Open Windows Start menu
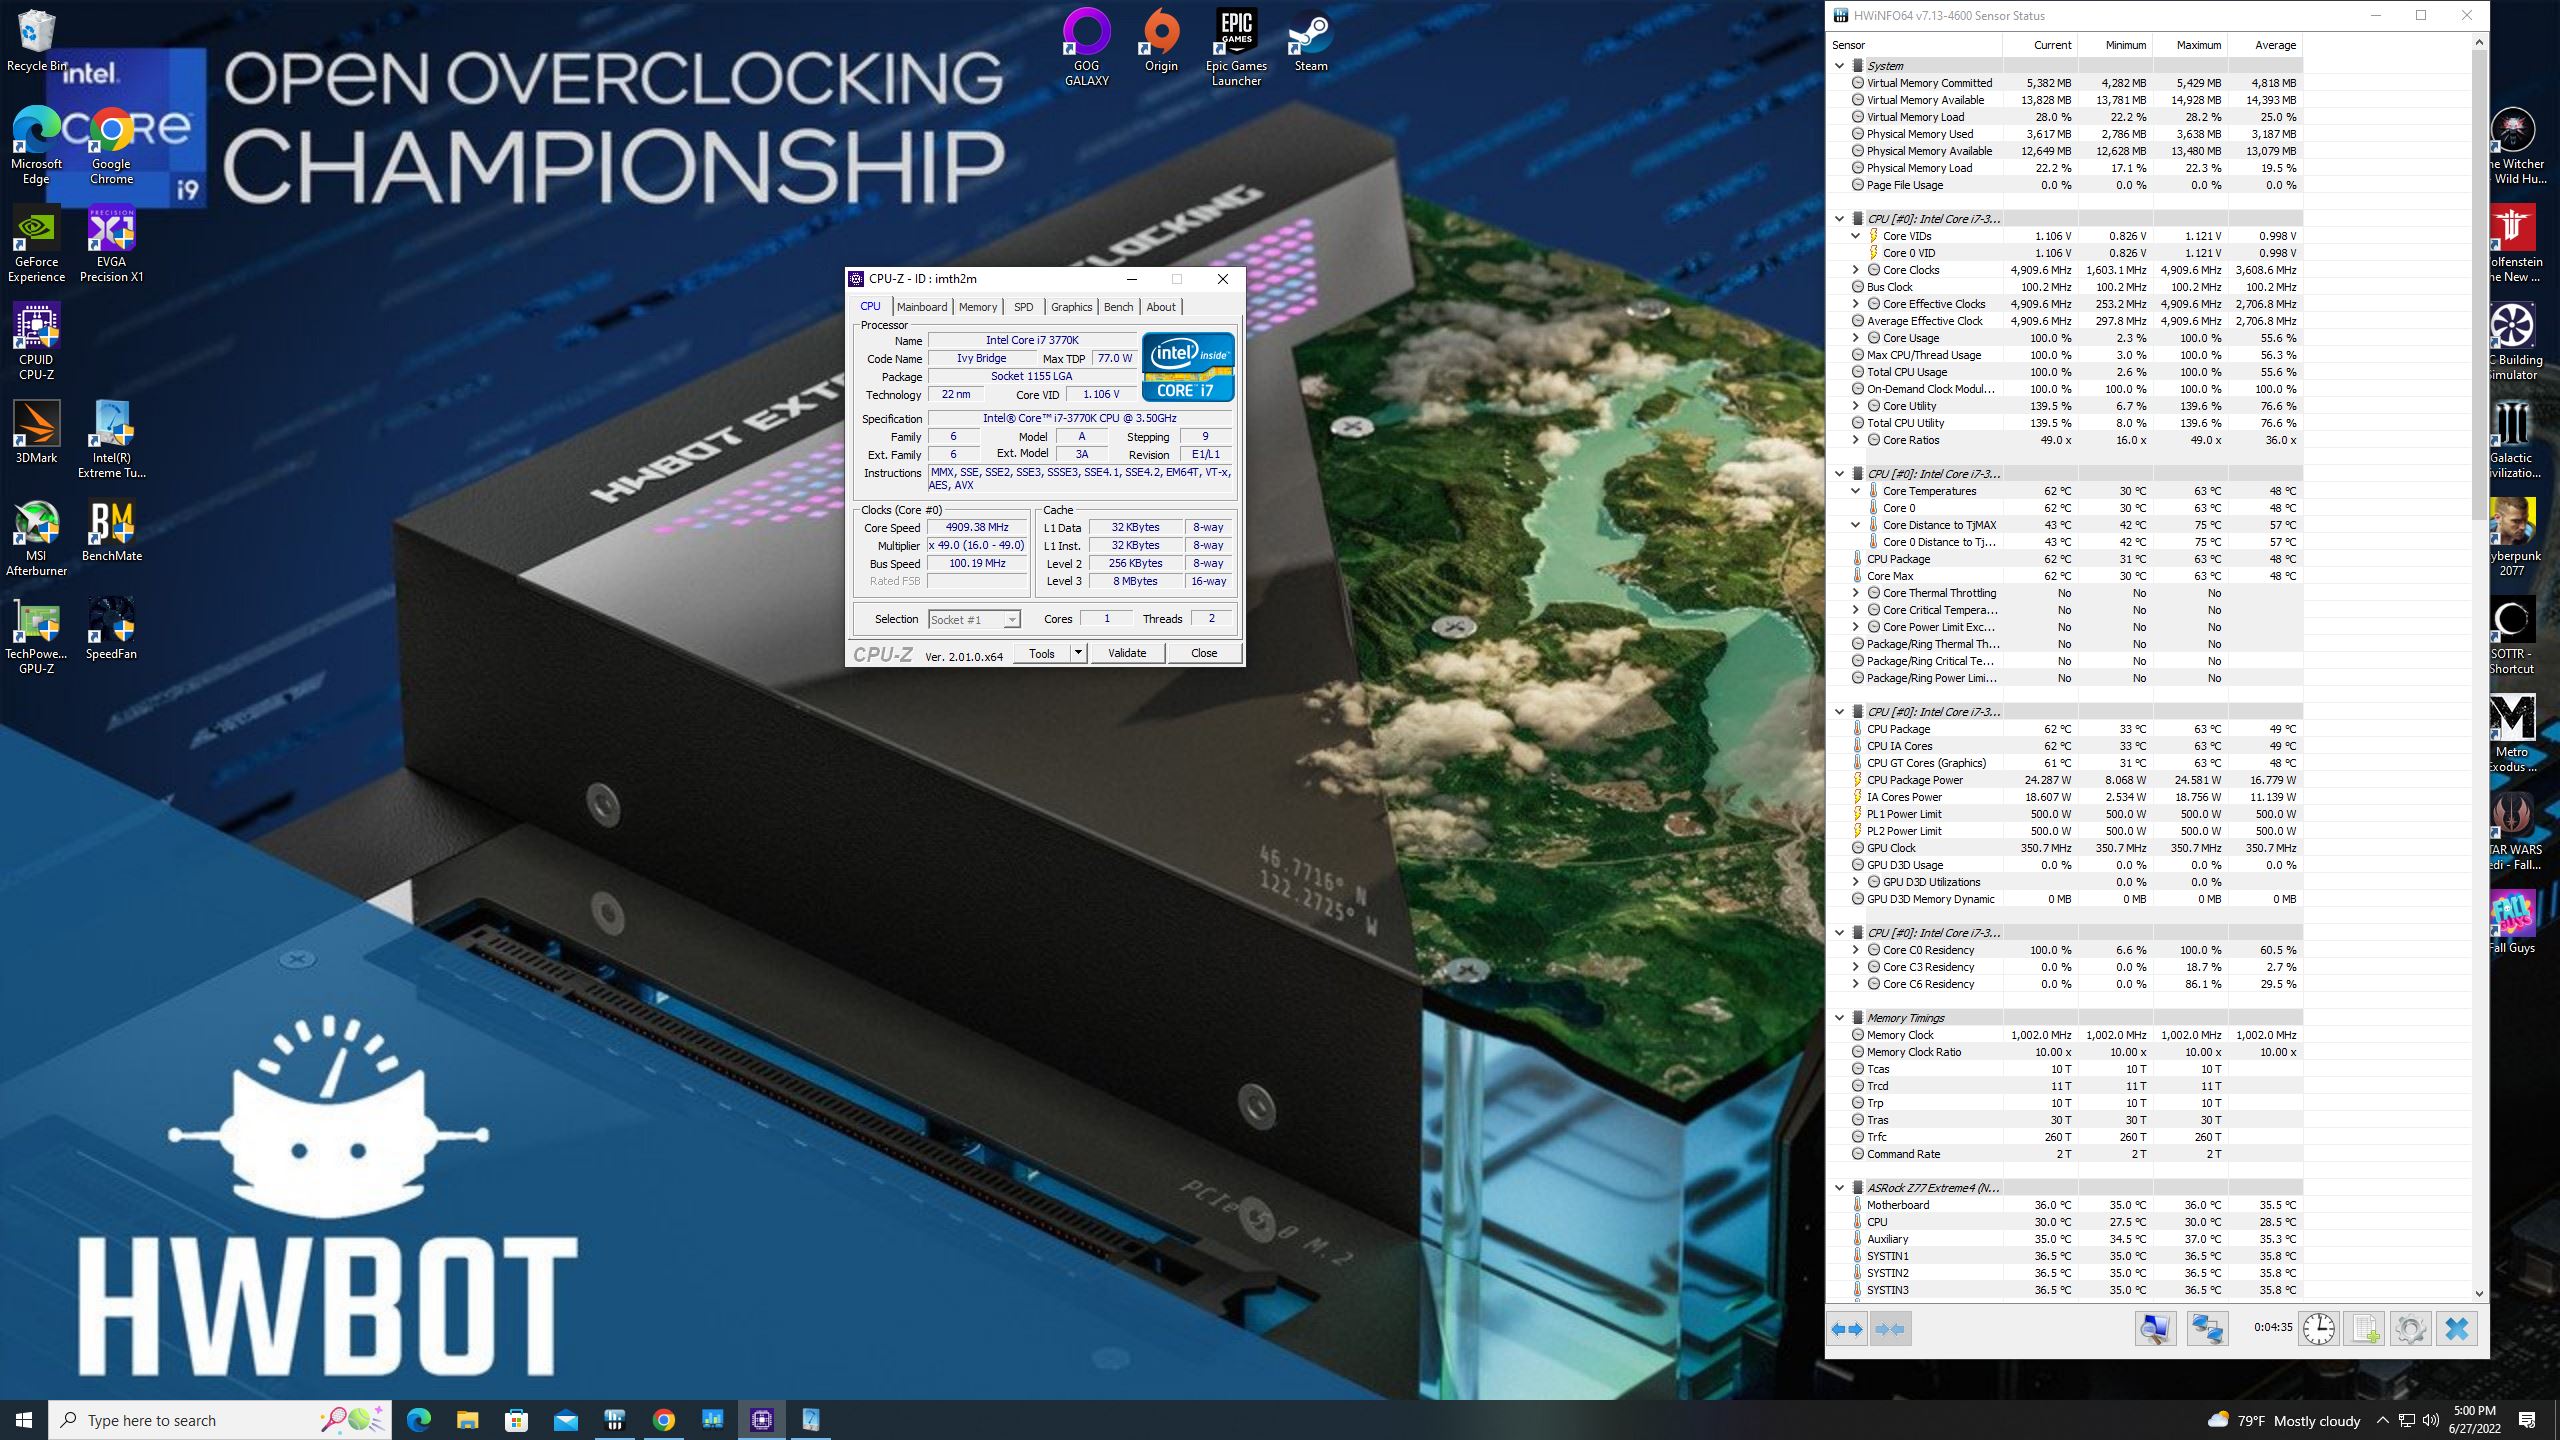Image resolution: width=2560 pixels, height=1440 pixels. tap(24, 1420)
